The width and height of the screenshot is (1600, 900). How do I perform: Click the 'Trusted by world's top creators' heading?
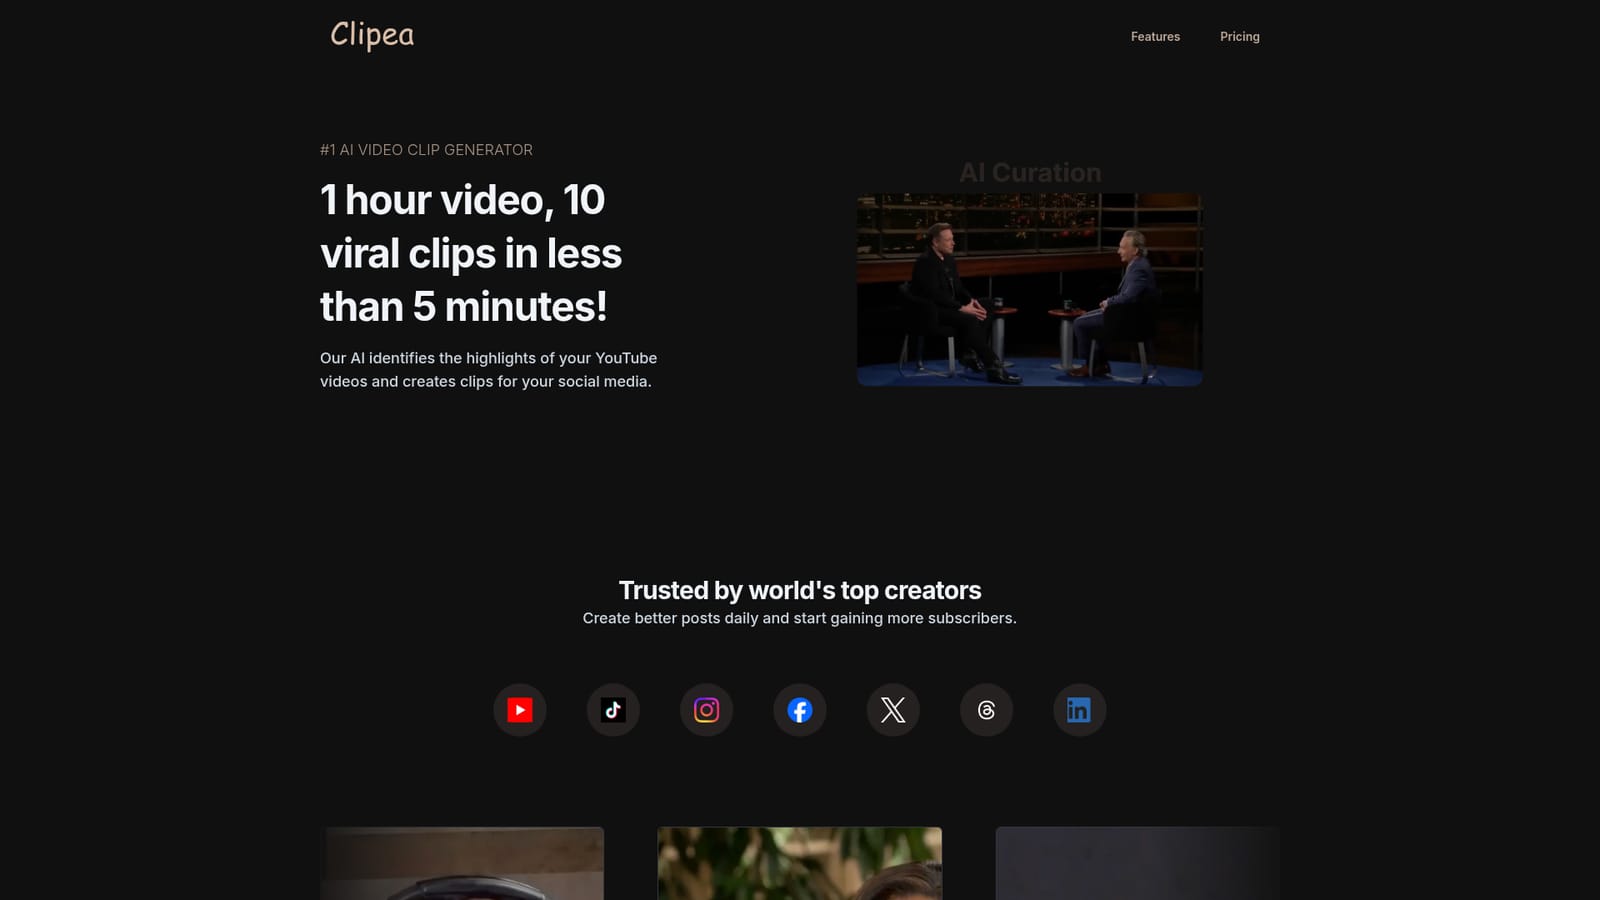point(800,590)
